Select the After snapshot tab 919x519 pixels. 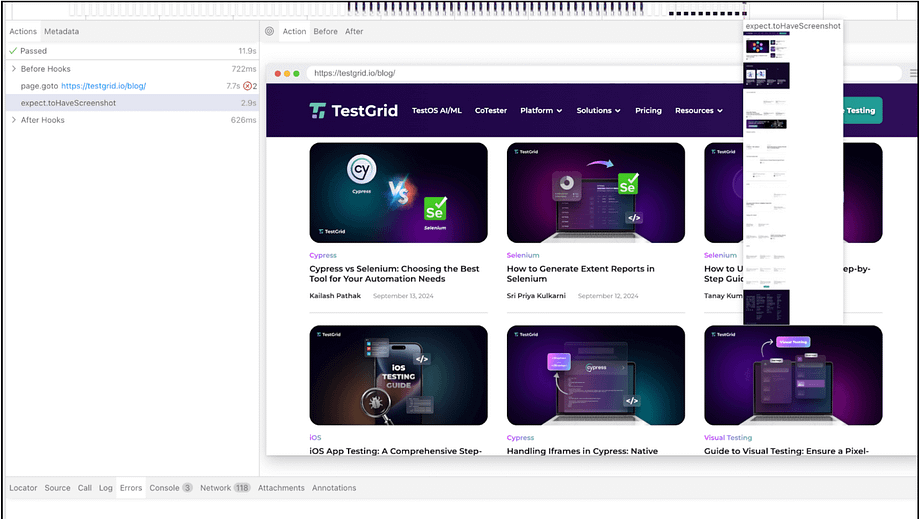point(354,31)
